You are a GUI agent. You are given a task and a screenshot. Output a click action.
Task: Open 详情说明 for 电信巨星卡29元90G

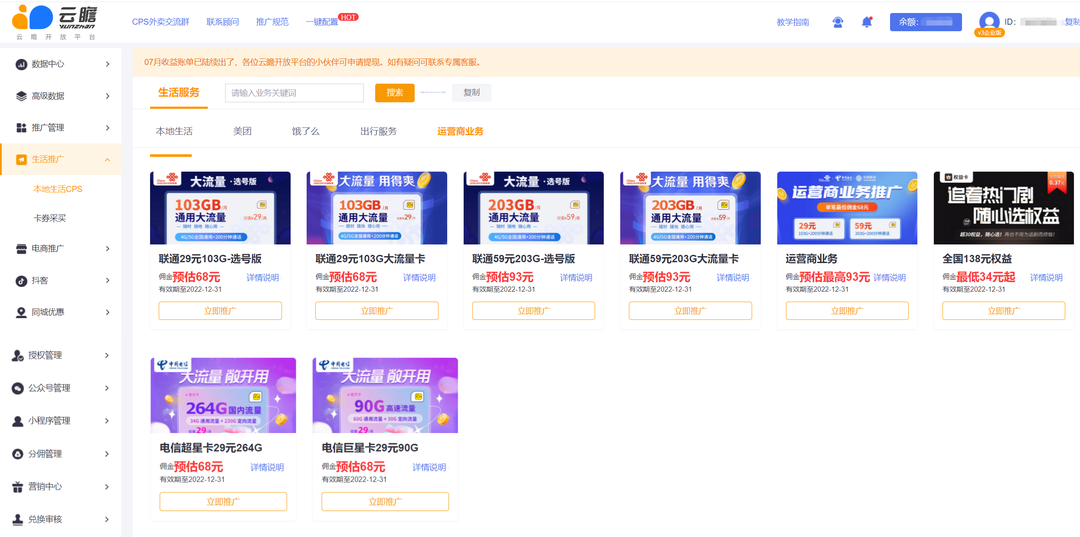(429, 467)
